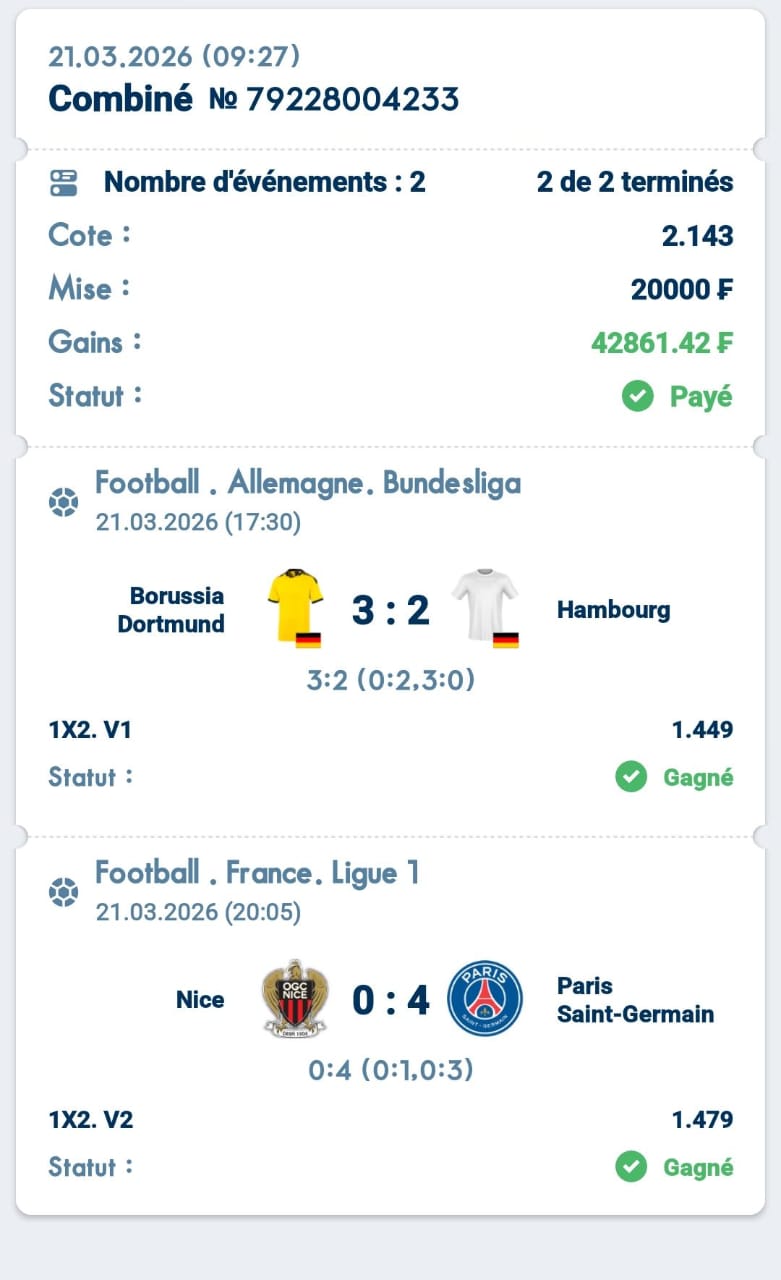Click the Gagné checkmark for Dortmund match
This screenshot has height=1280, width=781.
[x=631, y=777]
